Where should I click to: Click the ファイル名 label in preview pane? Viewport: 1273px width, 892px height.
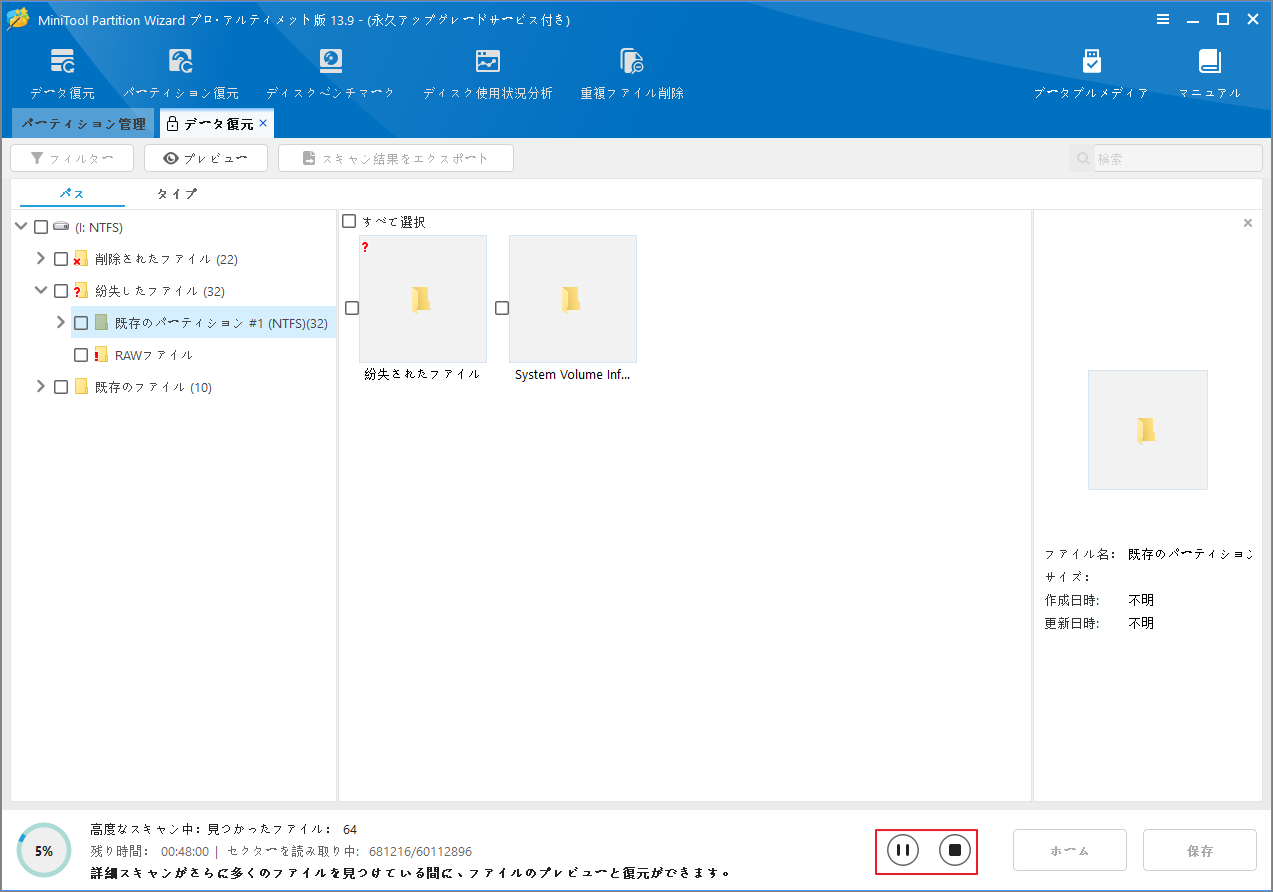1082,553
